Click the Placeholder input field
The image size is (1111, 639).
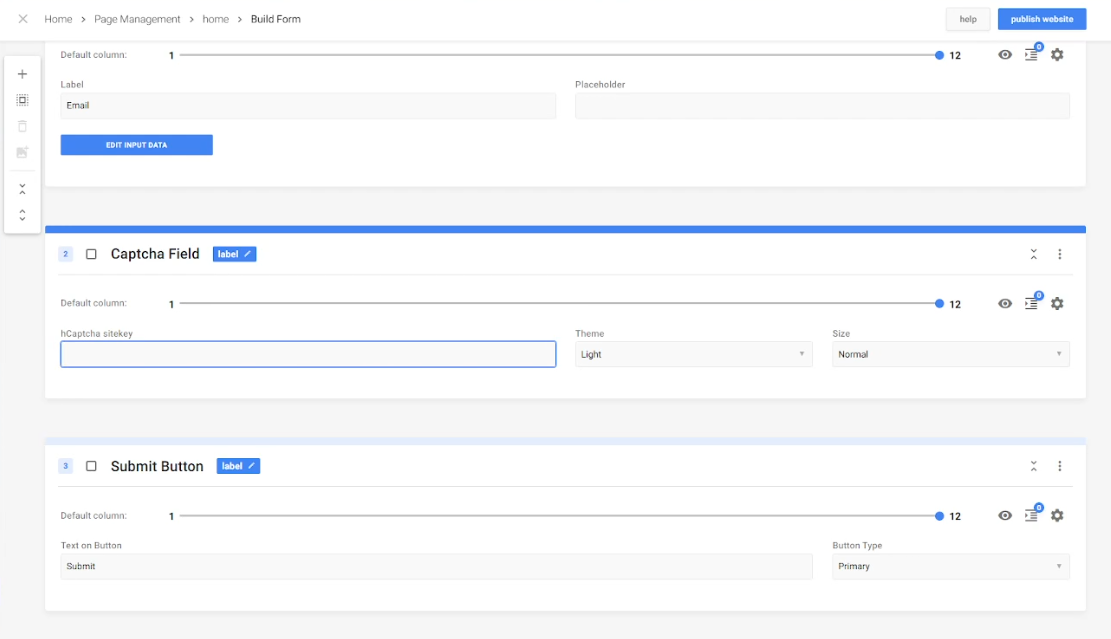point(822,106)
